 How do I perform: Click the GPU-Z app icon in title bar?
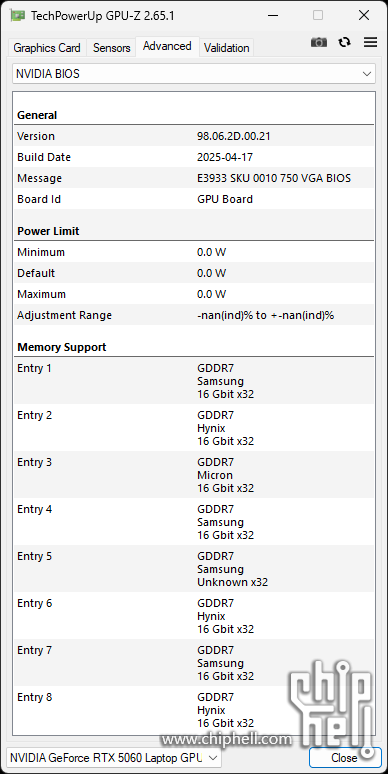(x=18, y=16)
